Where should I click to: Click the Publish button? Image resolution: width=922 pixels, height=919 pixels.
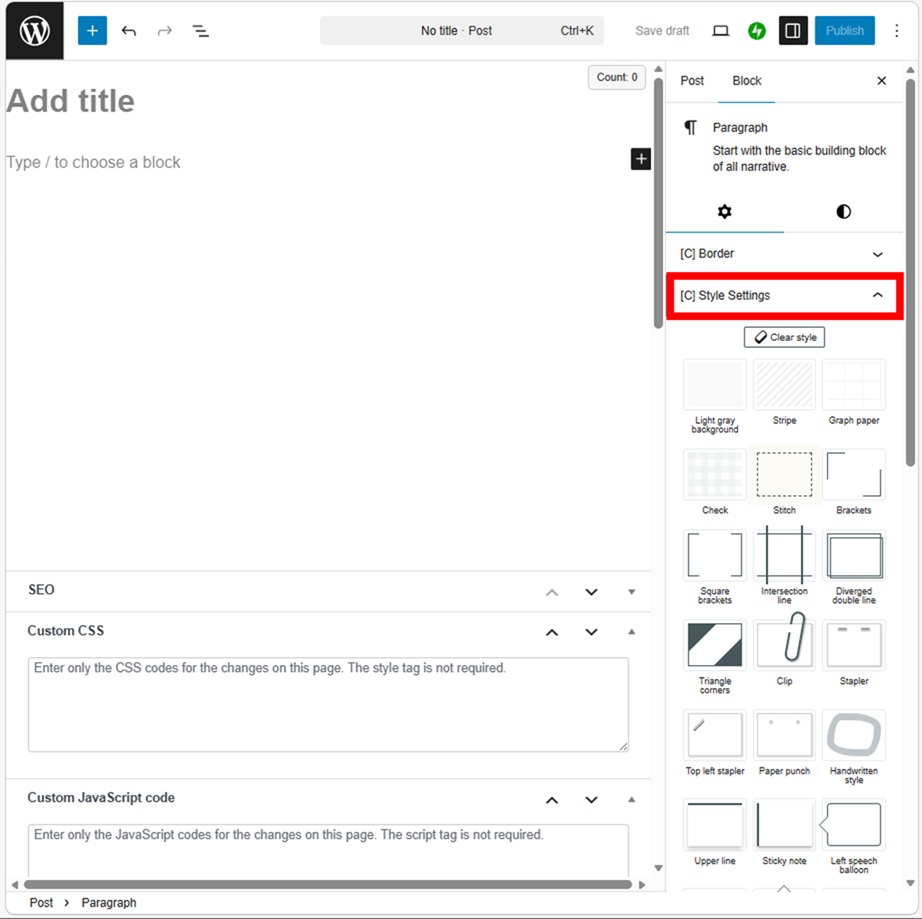point(844,31)
